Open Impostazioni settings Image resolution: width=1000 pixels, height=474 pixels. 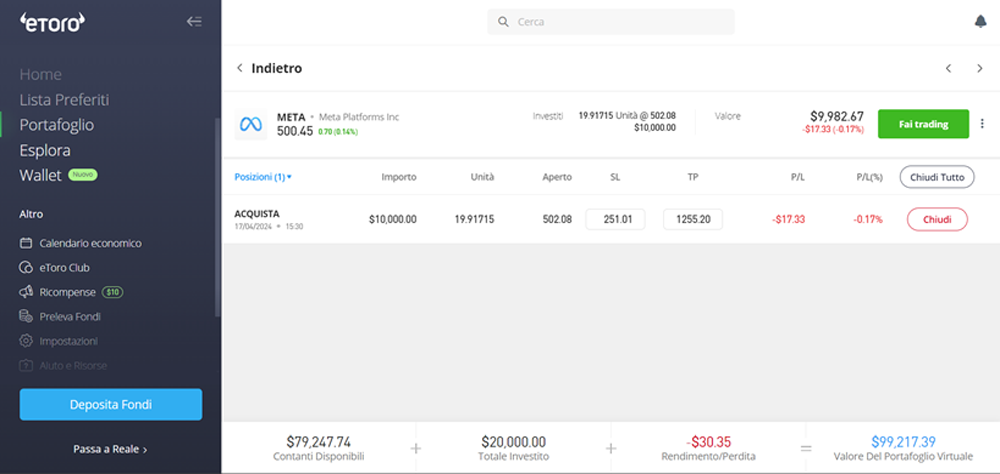tap(68, 341)
